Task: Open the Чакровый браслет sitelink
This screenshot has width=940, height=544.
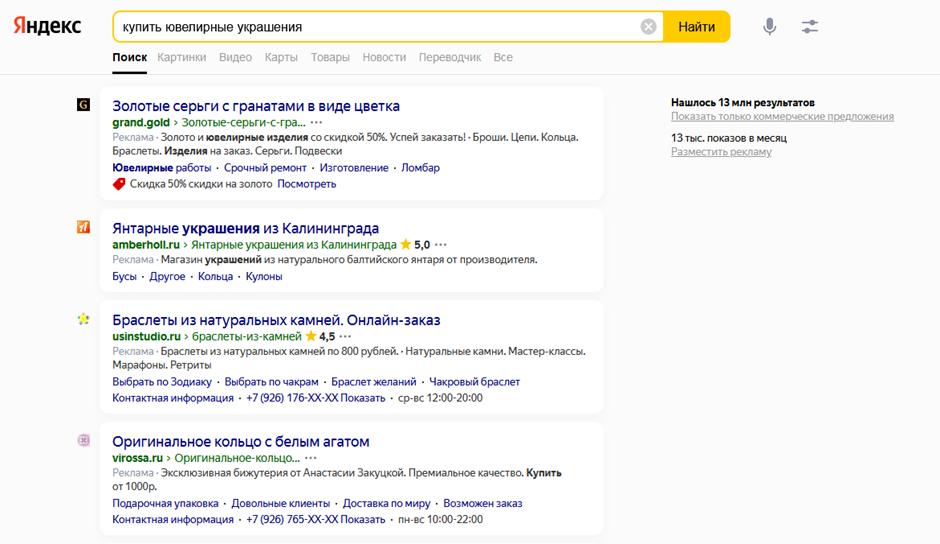Action: [474, 382]
